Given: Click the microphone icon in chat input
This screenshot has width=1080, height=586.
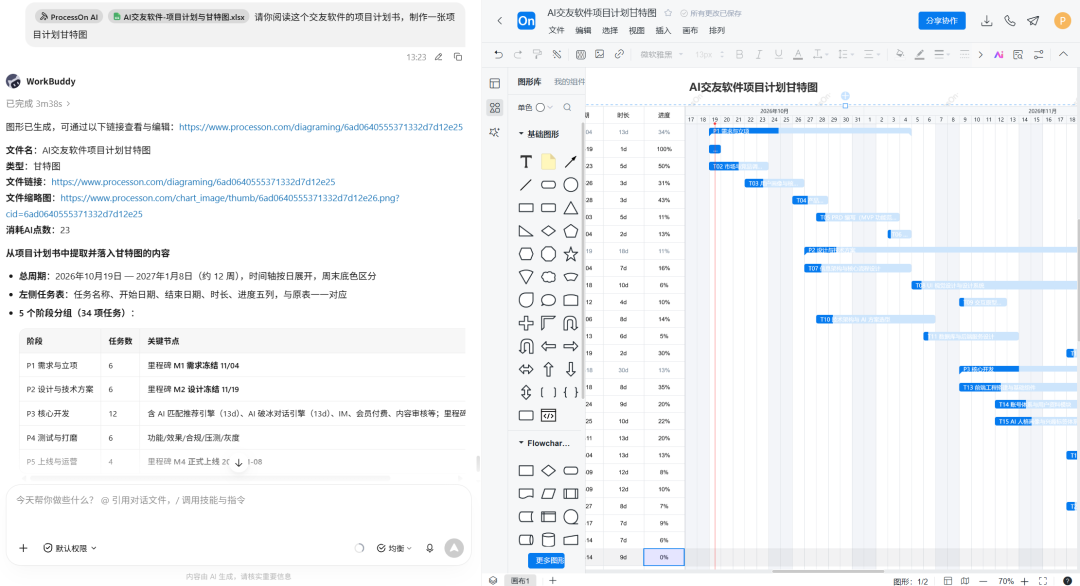Looking at the screenshot, I should click(430, 548).
